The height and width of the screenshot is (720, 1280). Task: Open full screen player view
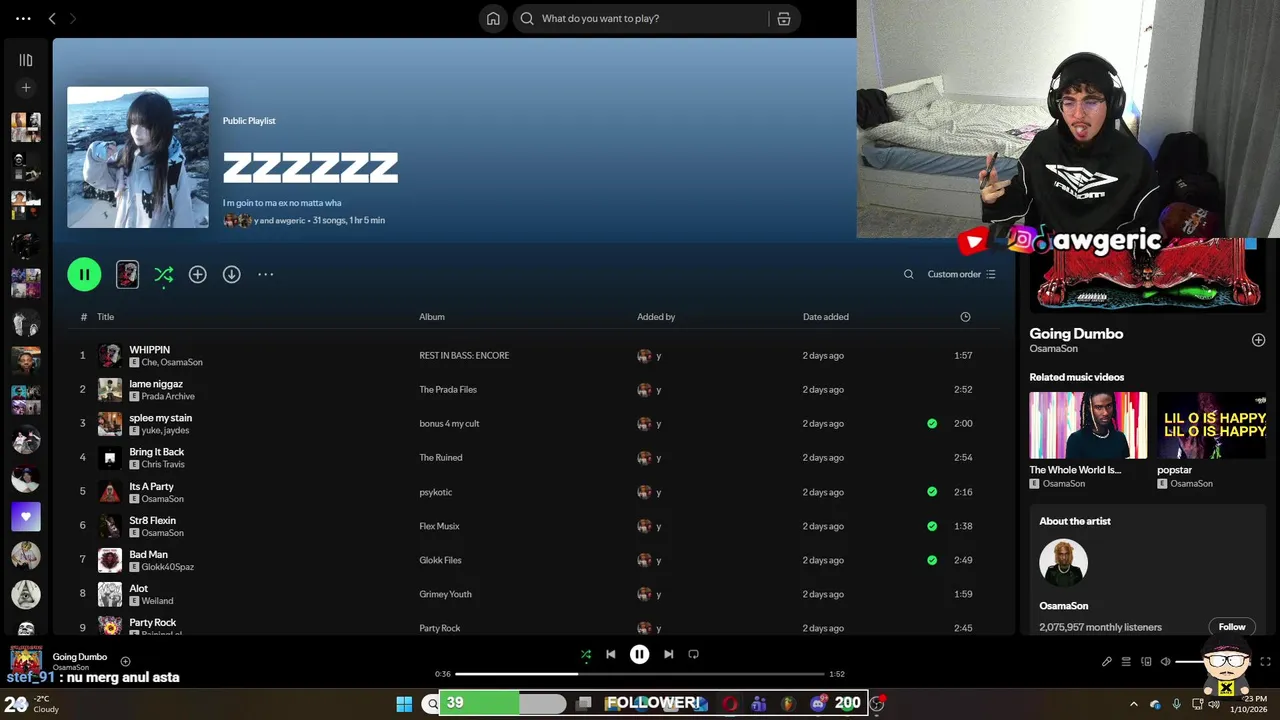(1265, 661)
